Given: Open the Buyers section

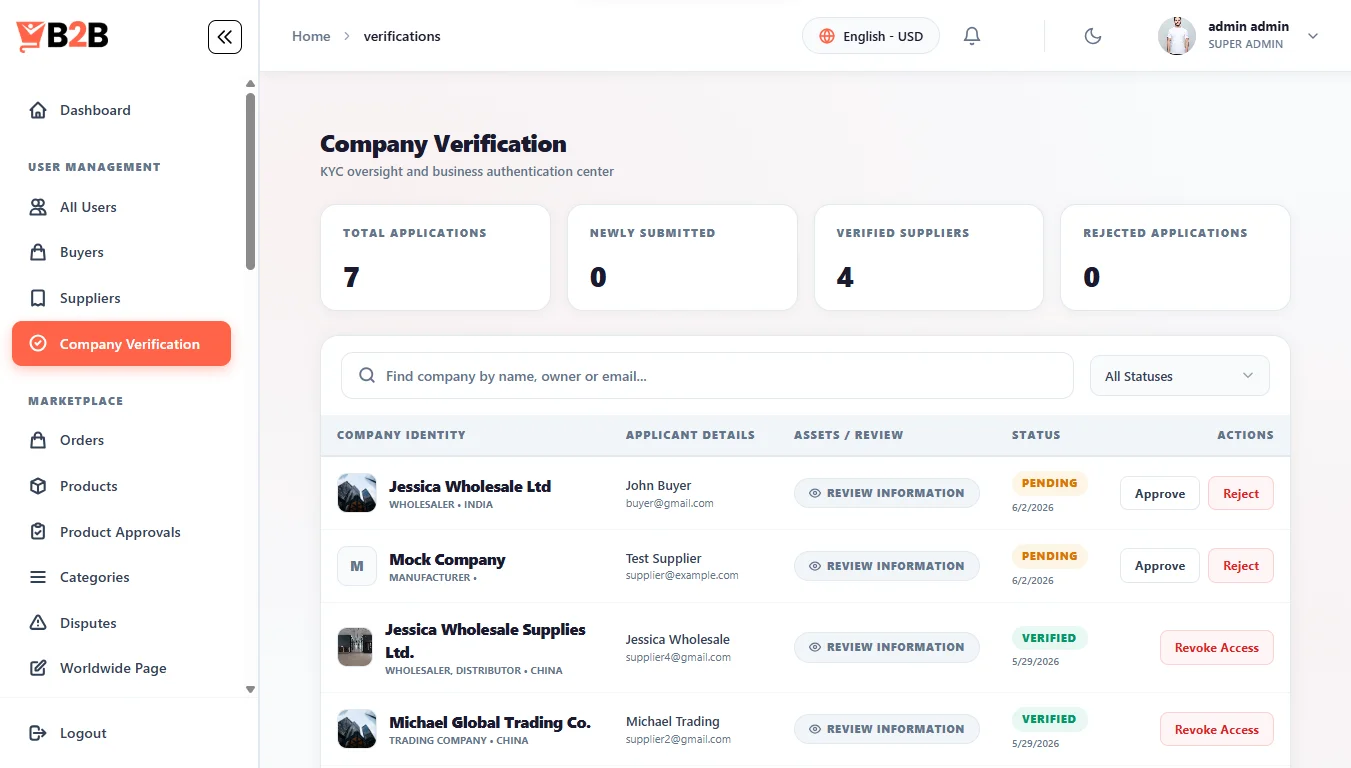Looking at the screenshot, I should pos(122,252).
